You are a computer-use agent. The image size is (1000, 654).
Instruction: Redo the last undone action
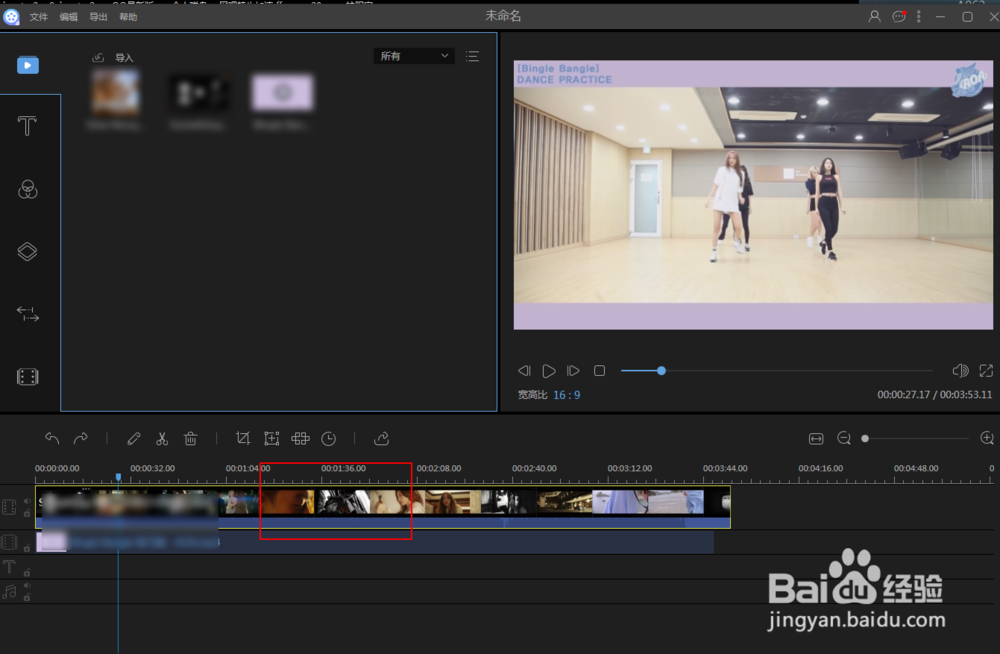tap(80, 438)
